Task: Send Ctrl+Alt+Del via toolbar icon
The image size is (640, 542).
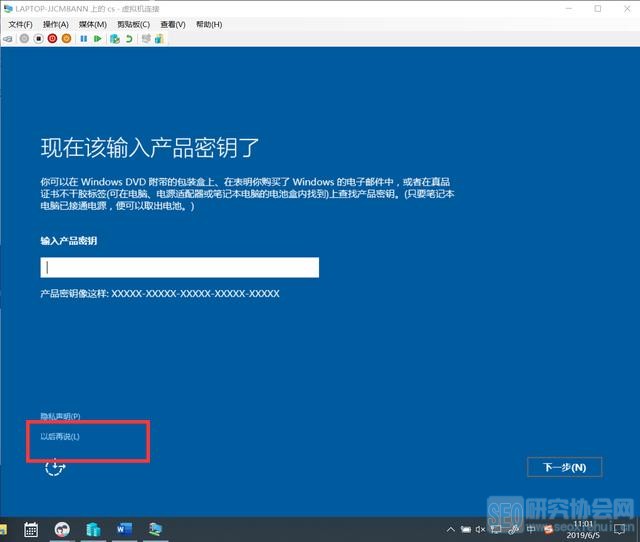Action: point(8,39)
